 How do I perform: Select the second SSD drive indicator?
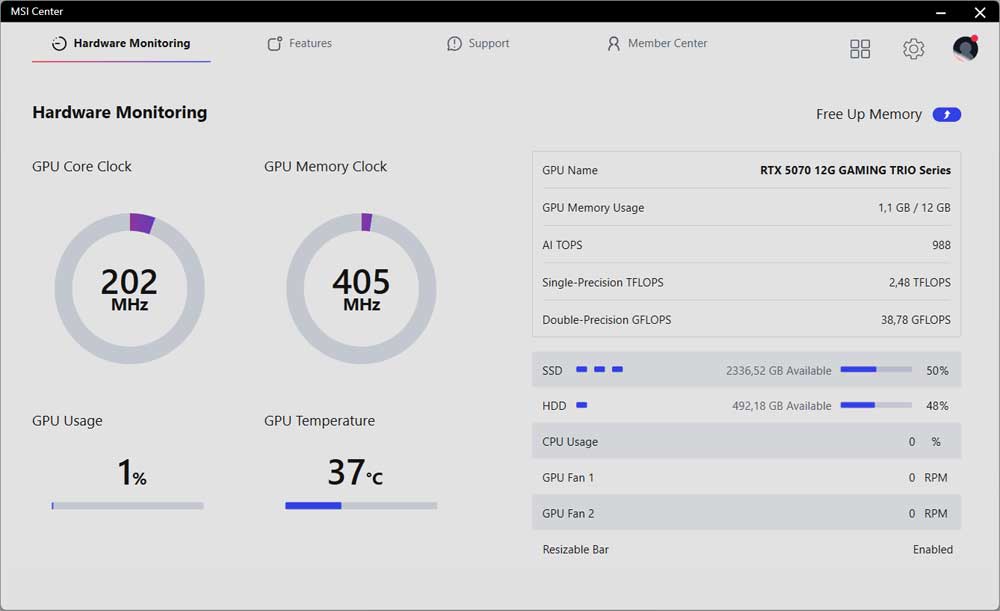click(x=599, y=369)
